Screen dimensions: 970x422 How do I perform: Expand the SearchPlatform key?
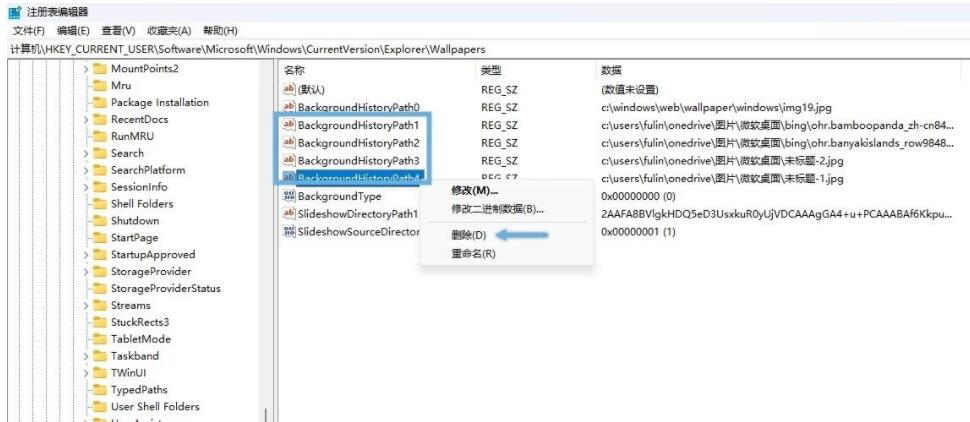pyautogui.click(x=86, y=170)
